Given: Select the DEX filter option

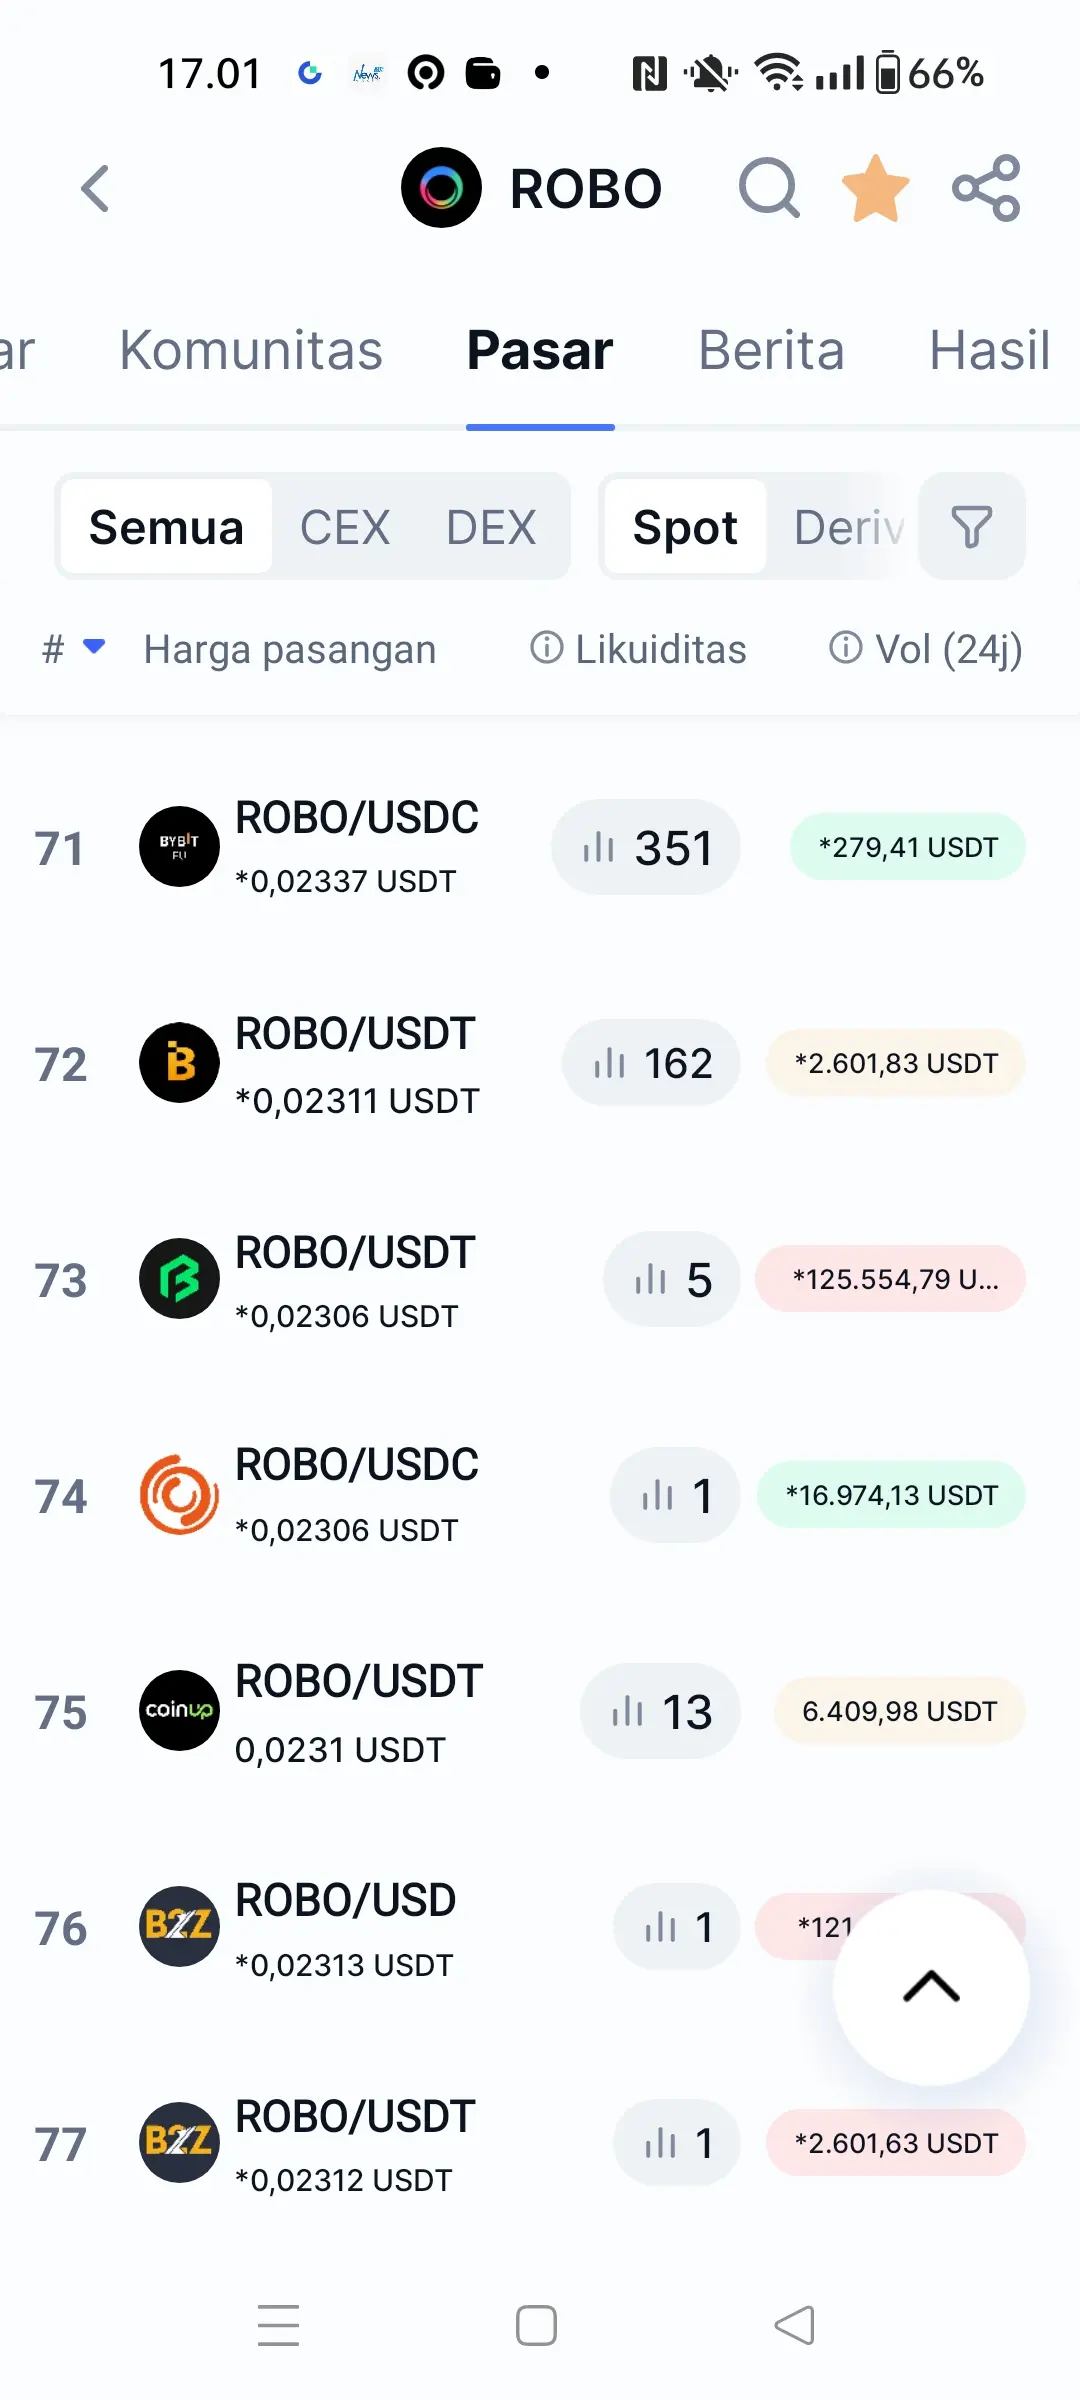Looking at the screenshot, I should 491,527.
